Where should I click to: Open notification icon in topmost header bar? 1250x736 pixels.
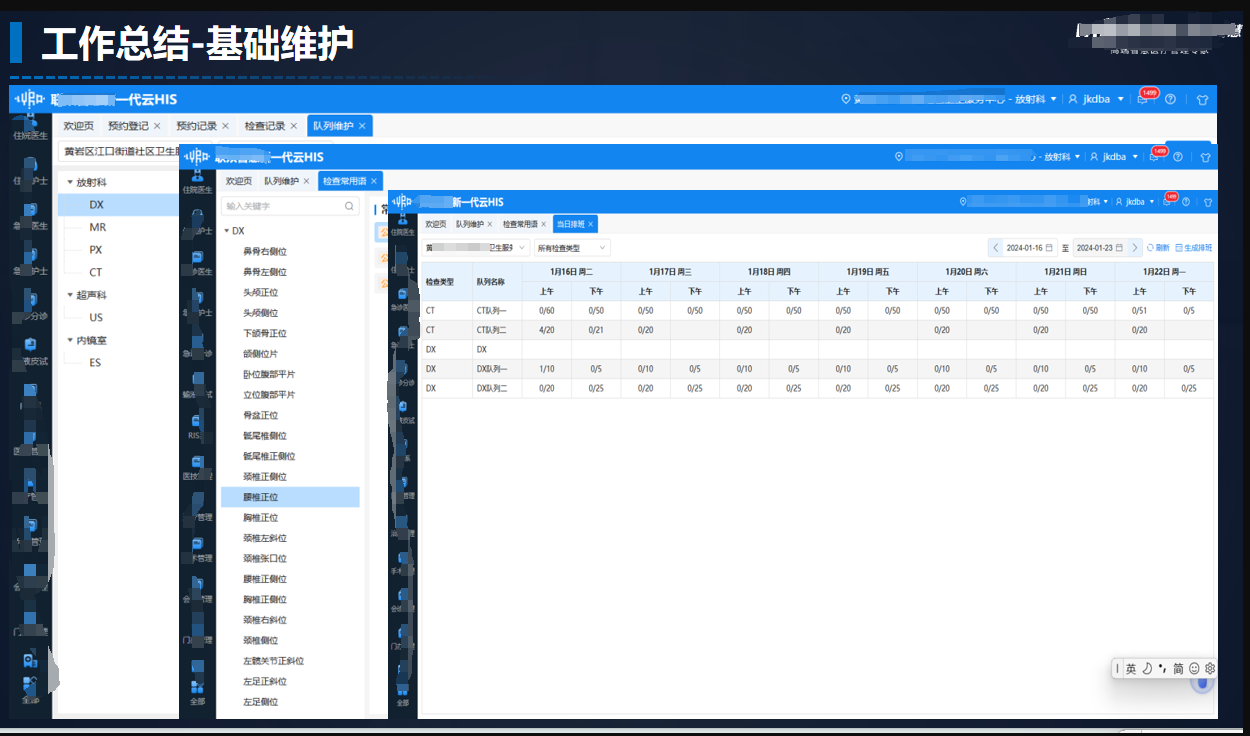1144,99
